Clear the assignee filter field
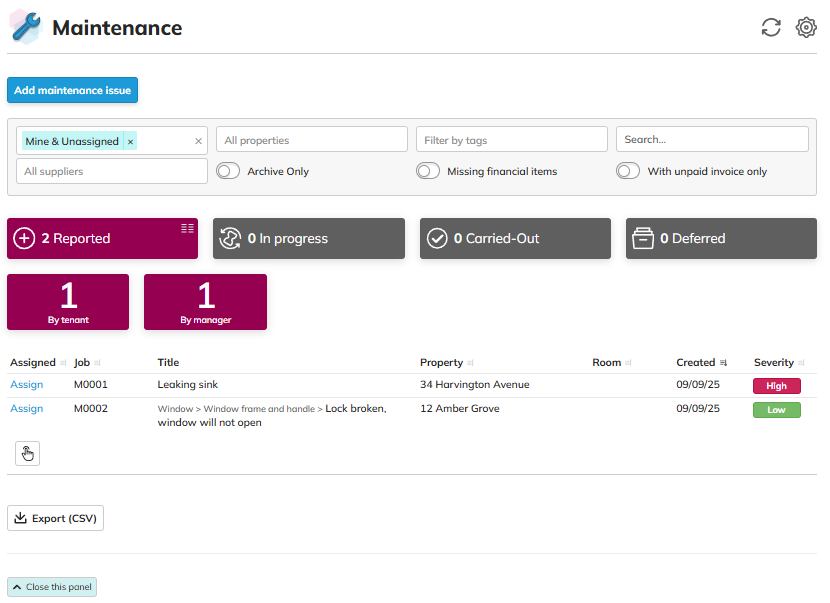Viewport: 830px width, 603px height. tap(198, 141)
